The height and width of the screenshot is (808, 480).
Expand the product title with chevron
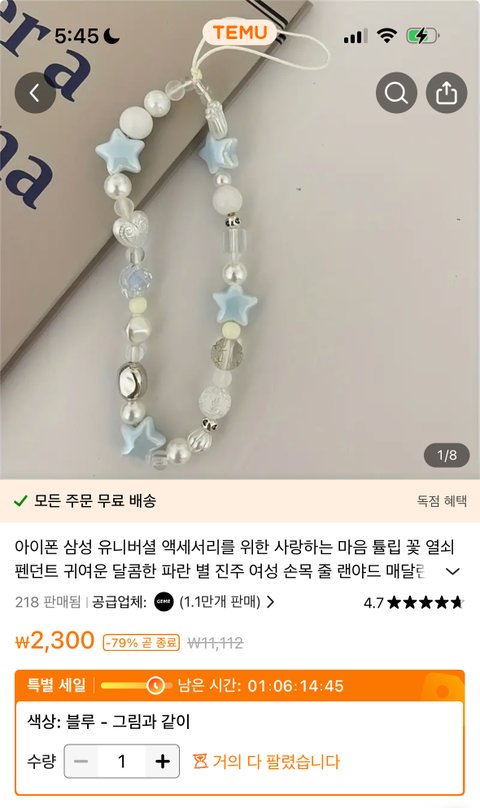[452, 571]
